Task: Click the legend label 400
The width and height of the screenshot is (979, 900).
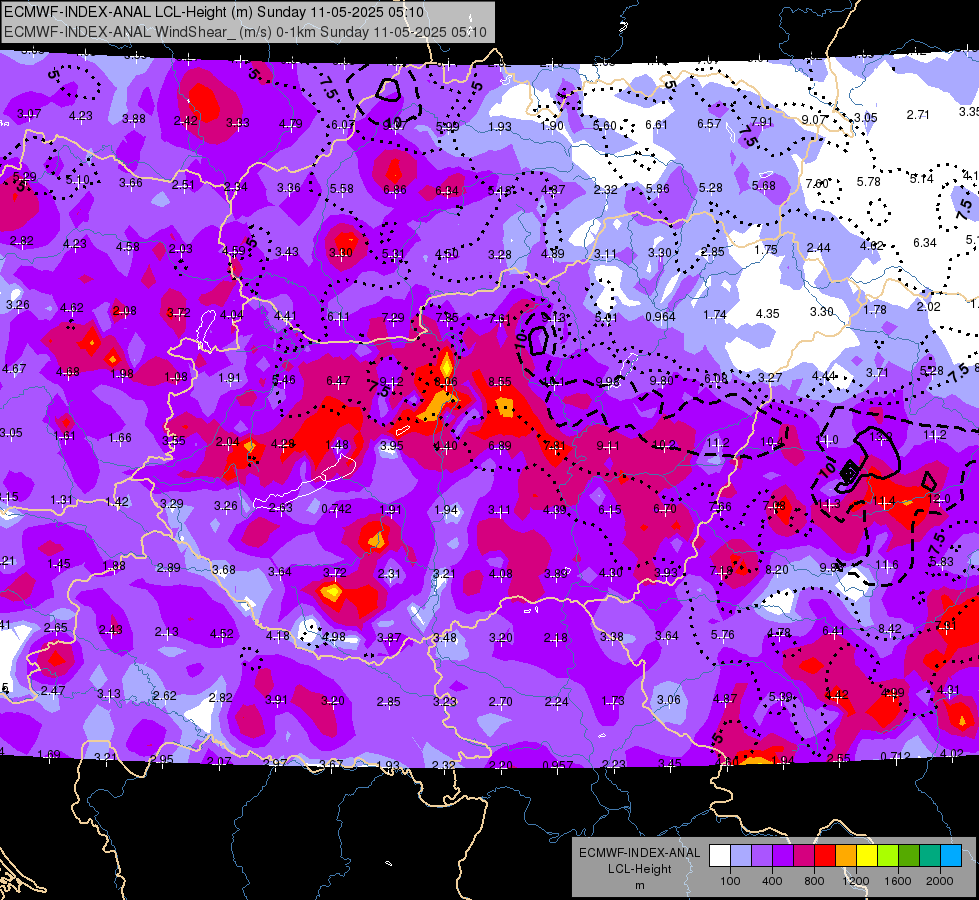Action: (772, 881)
